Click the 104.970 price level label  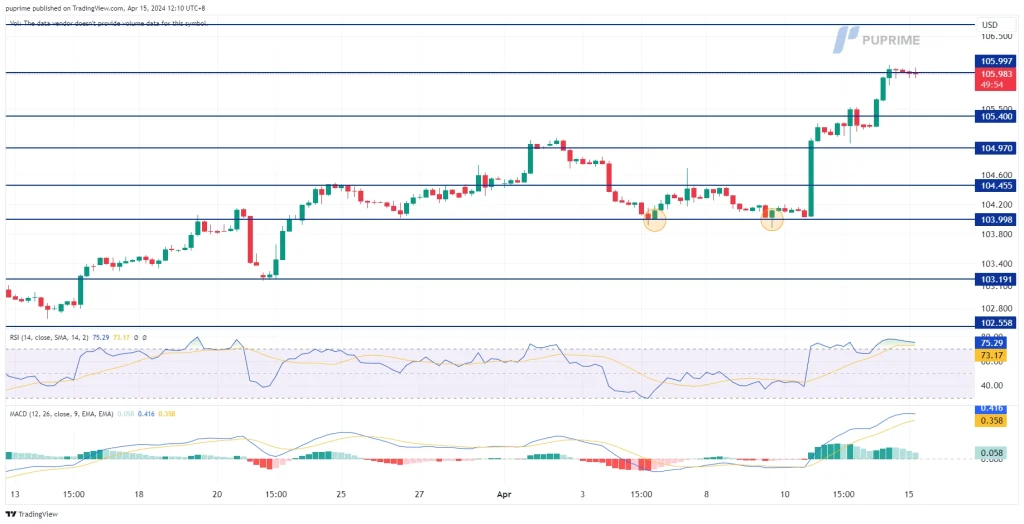(996, 148)
